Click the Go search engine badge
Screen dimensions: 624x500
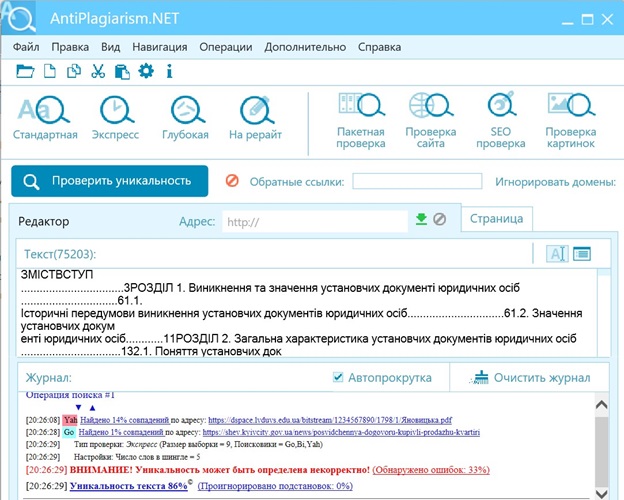click(x=69, y=432)
